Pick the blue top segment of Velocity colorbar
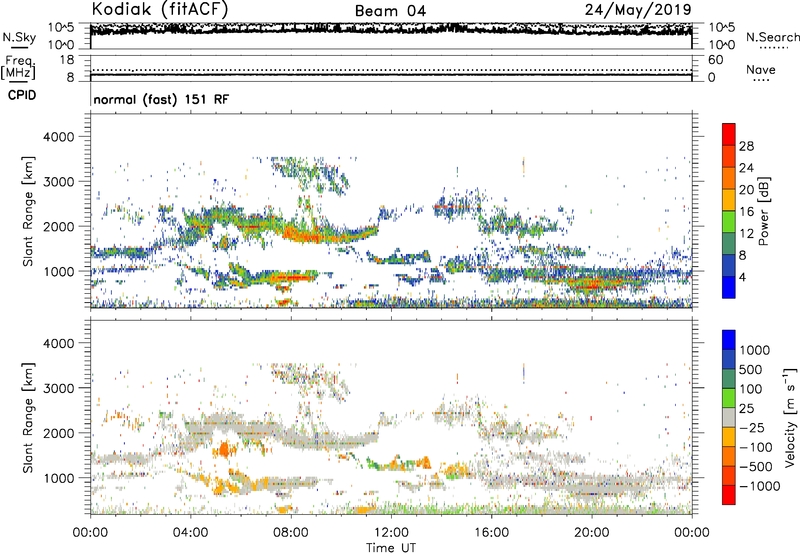800x554 pixels. click(x=729, y=340)
